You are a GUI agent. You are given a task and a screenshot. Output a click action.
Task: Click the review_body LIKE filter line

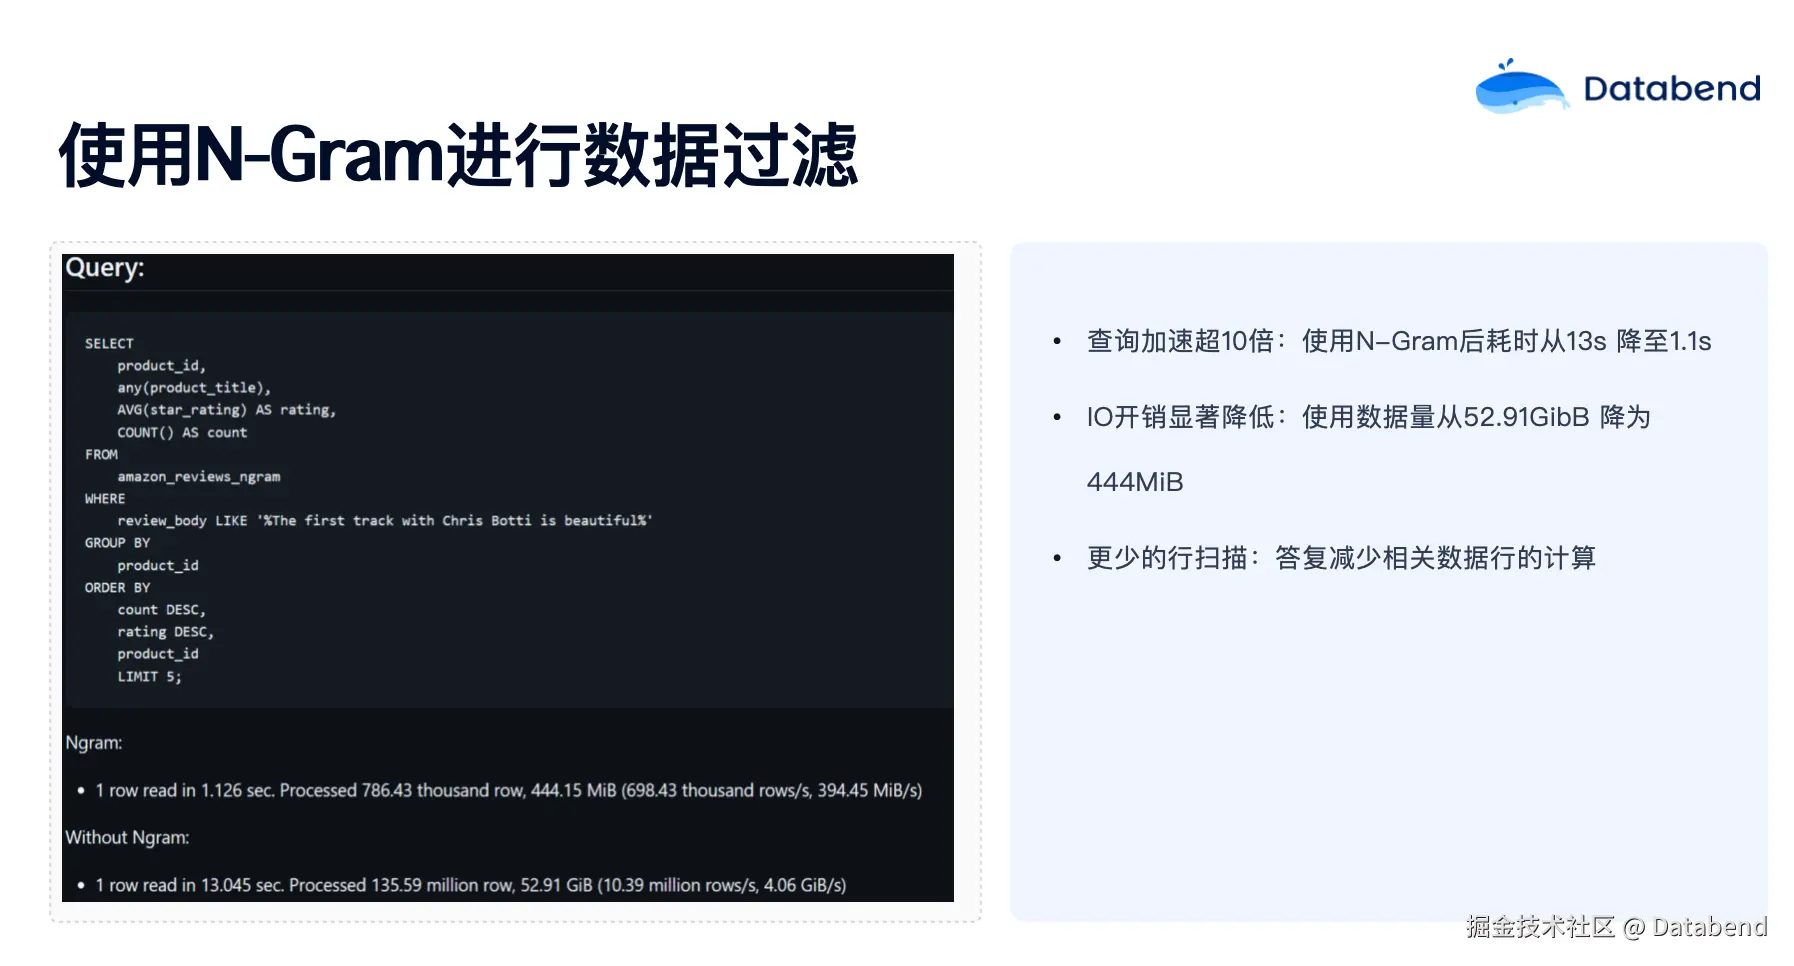coord(384,521)
